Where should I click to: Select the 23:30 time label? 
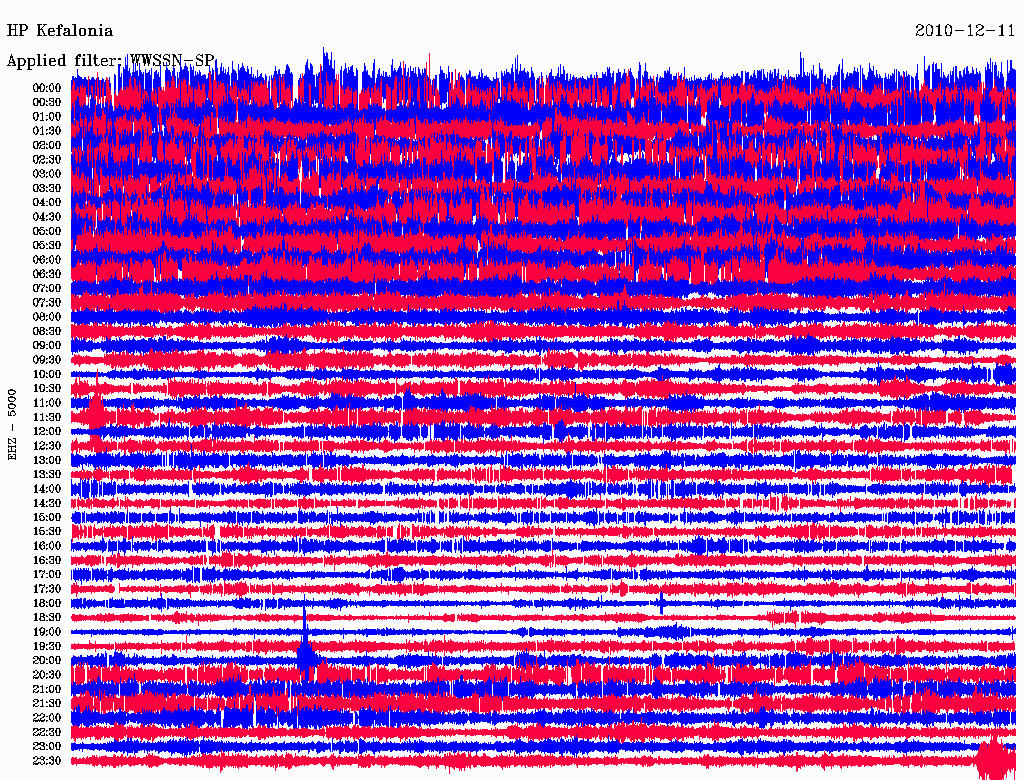coord(47,761)
